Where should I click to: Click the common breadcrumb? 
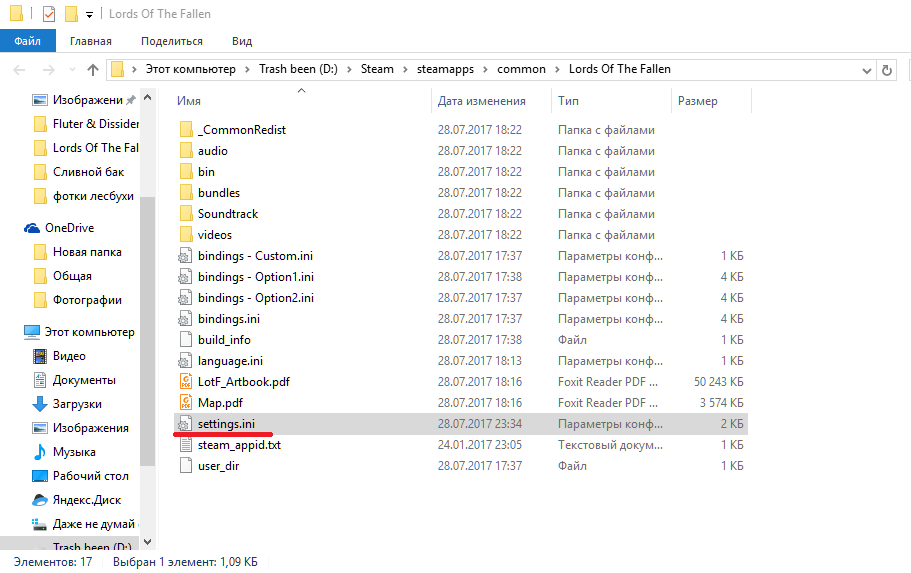click(521, 69)
